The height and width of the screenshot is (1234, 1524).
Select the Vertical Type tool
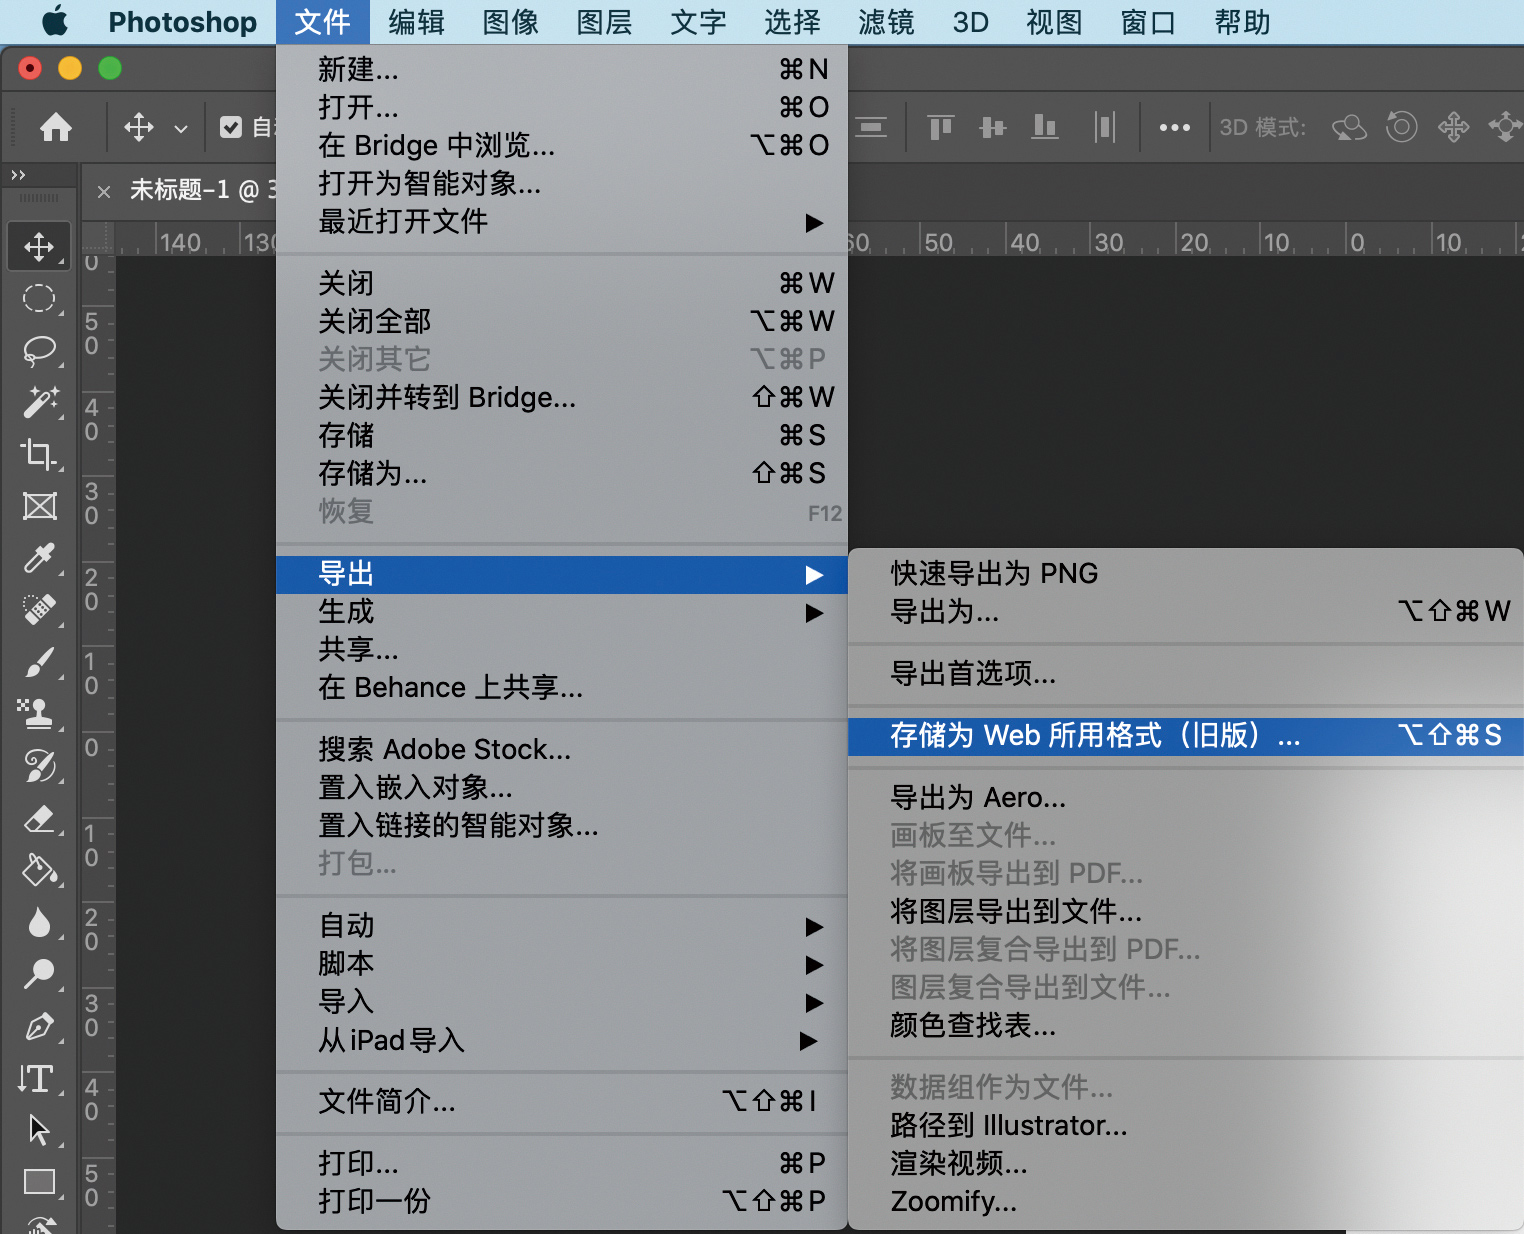coord(37,1078)
